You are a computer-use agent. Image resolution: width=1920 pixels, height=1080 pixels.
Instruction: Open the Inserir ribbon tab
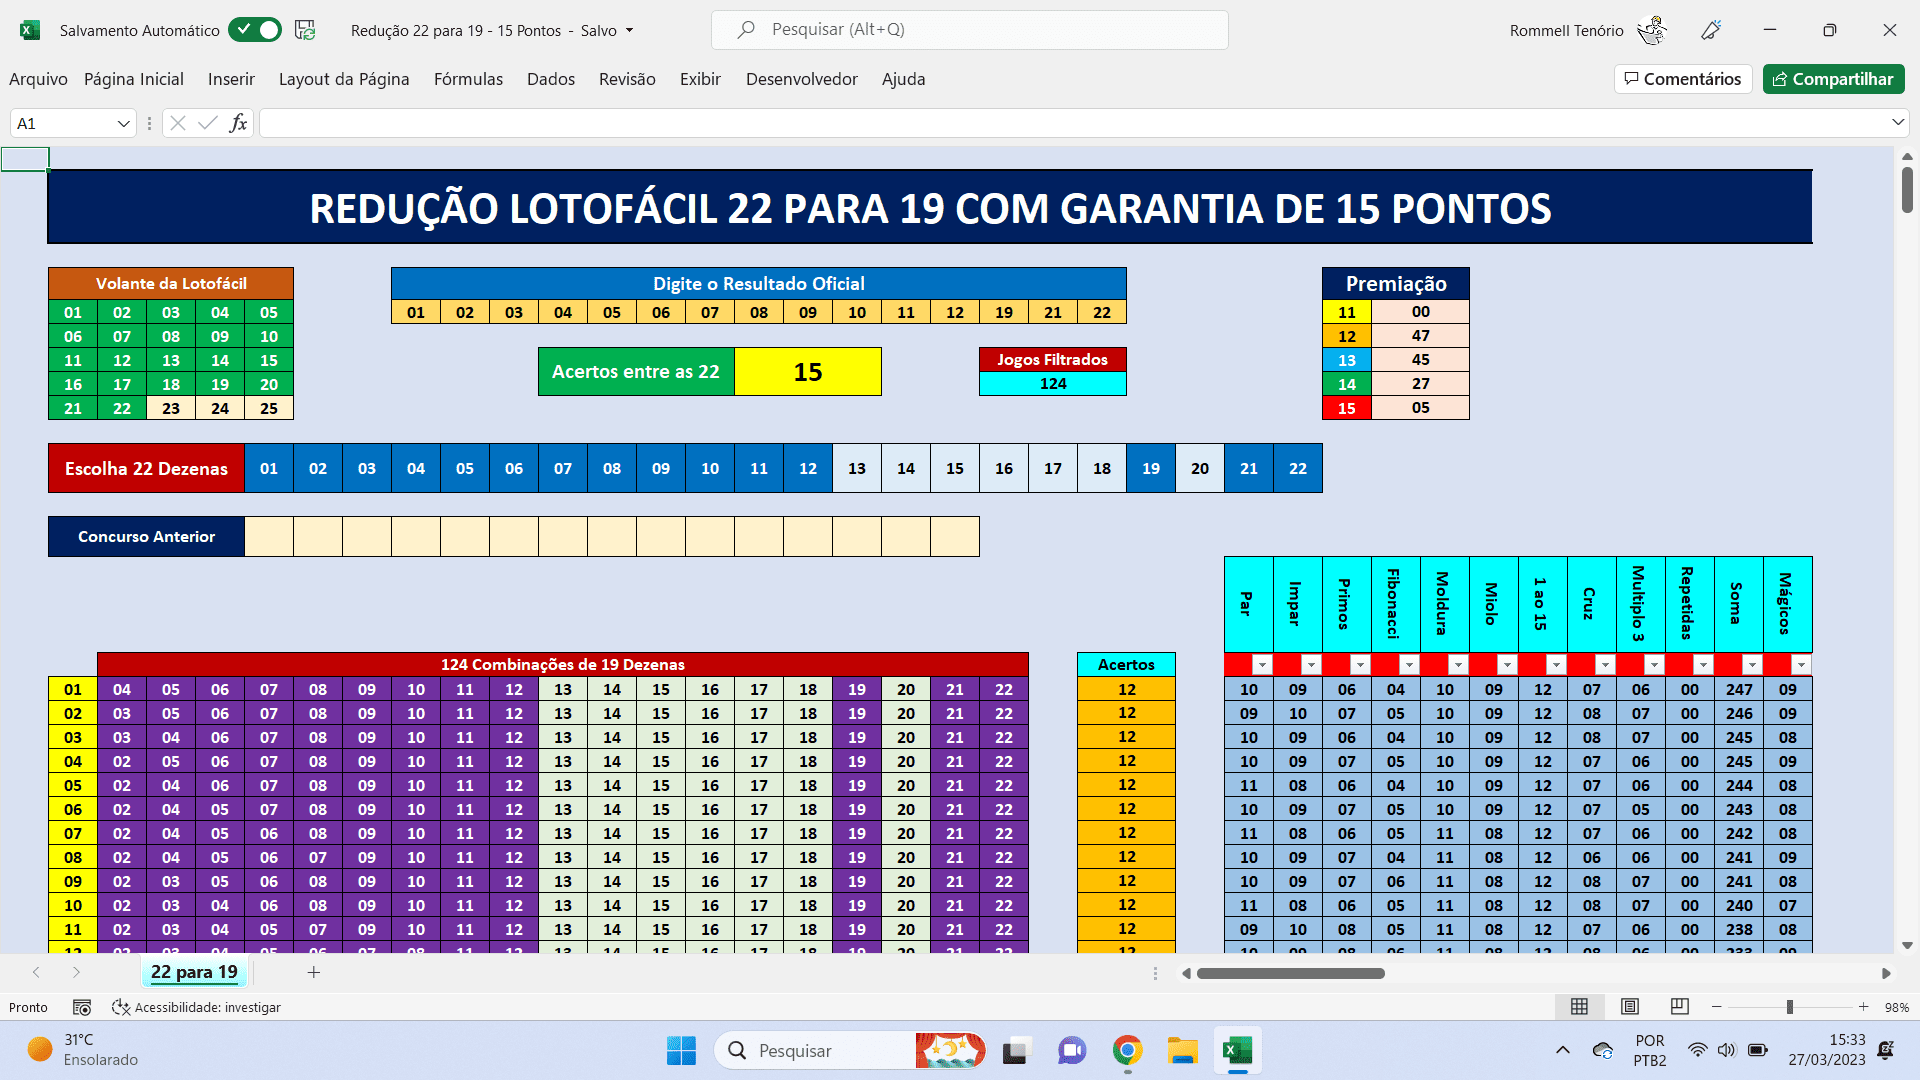tap(231, 79)
